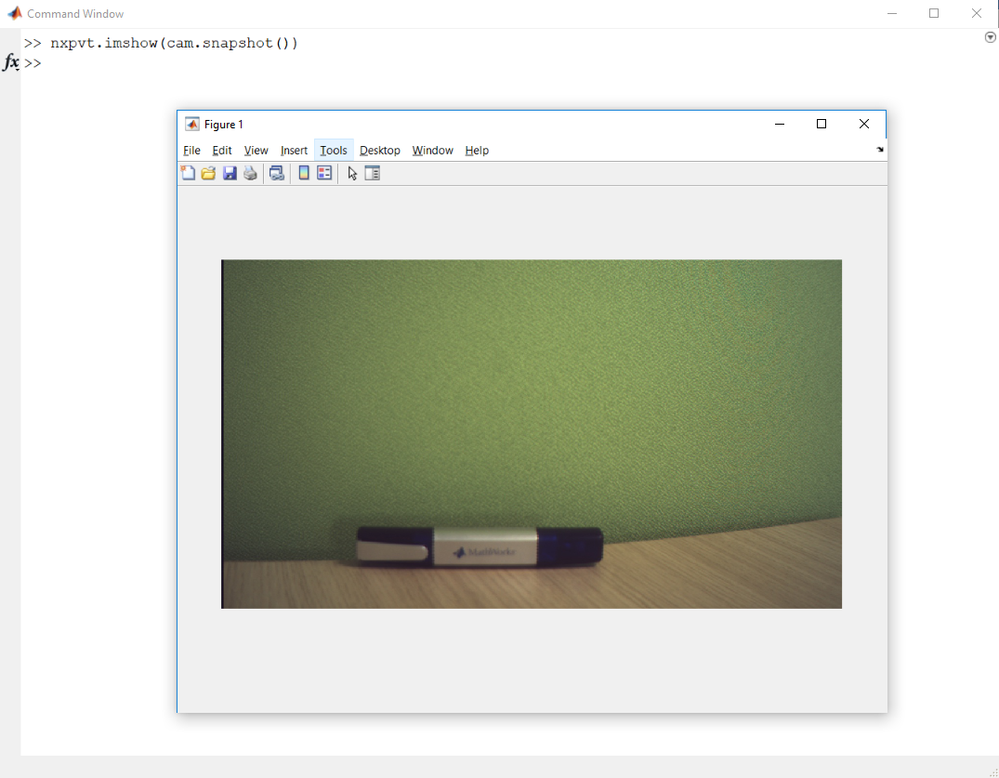Open the Insert menu in Figure 1

[294, 150]
